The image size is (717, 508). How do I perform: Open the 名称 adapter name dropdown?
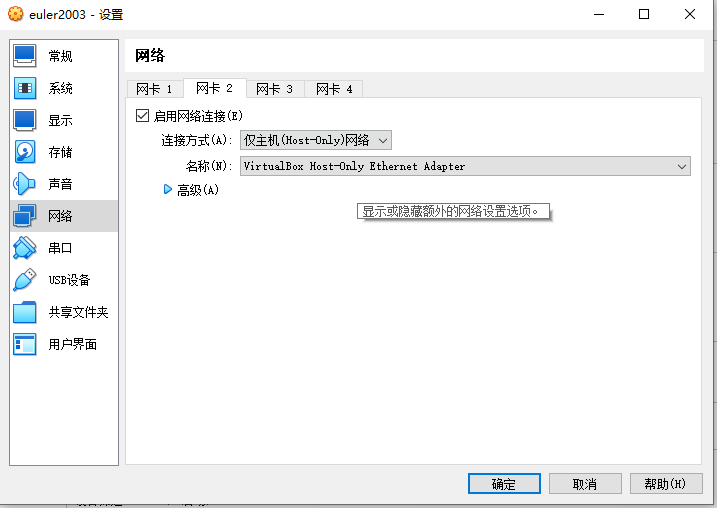(x=465, y=166)
